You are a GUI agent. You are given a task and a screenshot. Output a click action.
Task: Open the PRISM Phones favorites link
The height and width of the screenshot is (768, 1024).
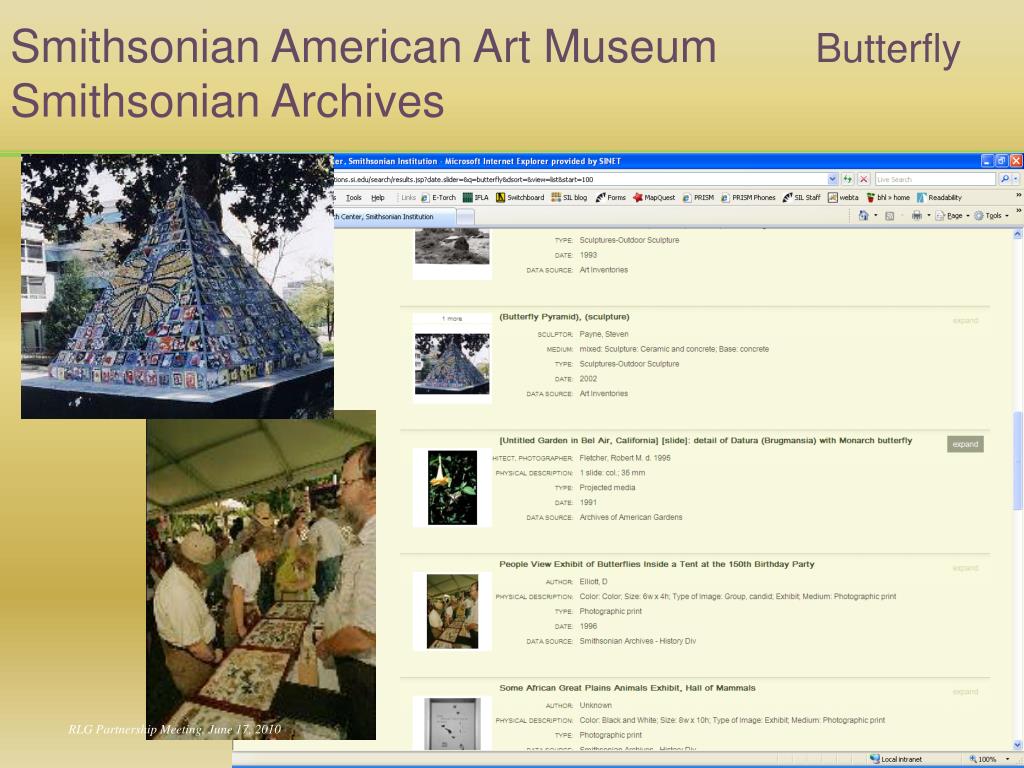(748, 197)
